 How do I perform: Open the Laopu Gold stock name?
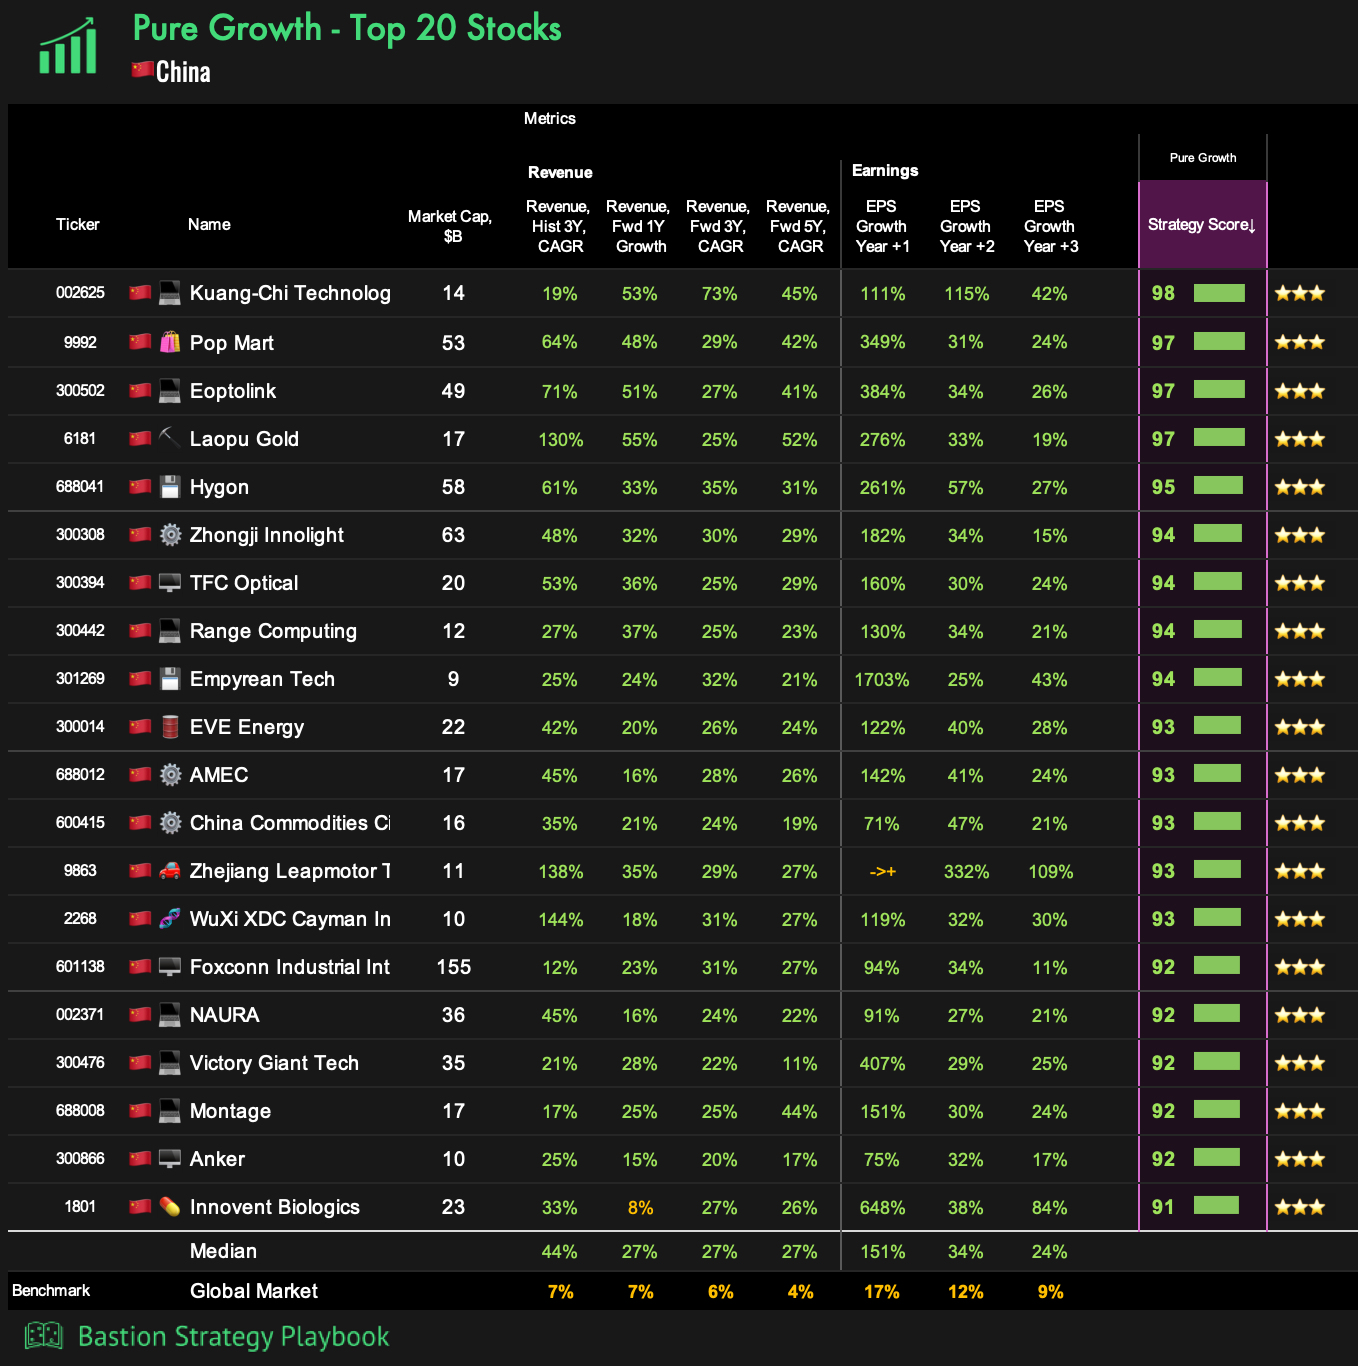point(244,439)
